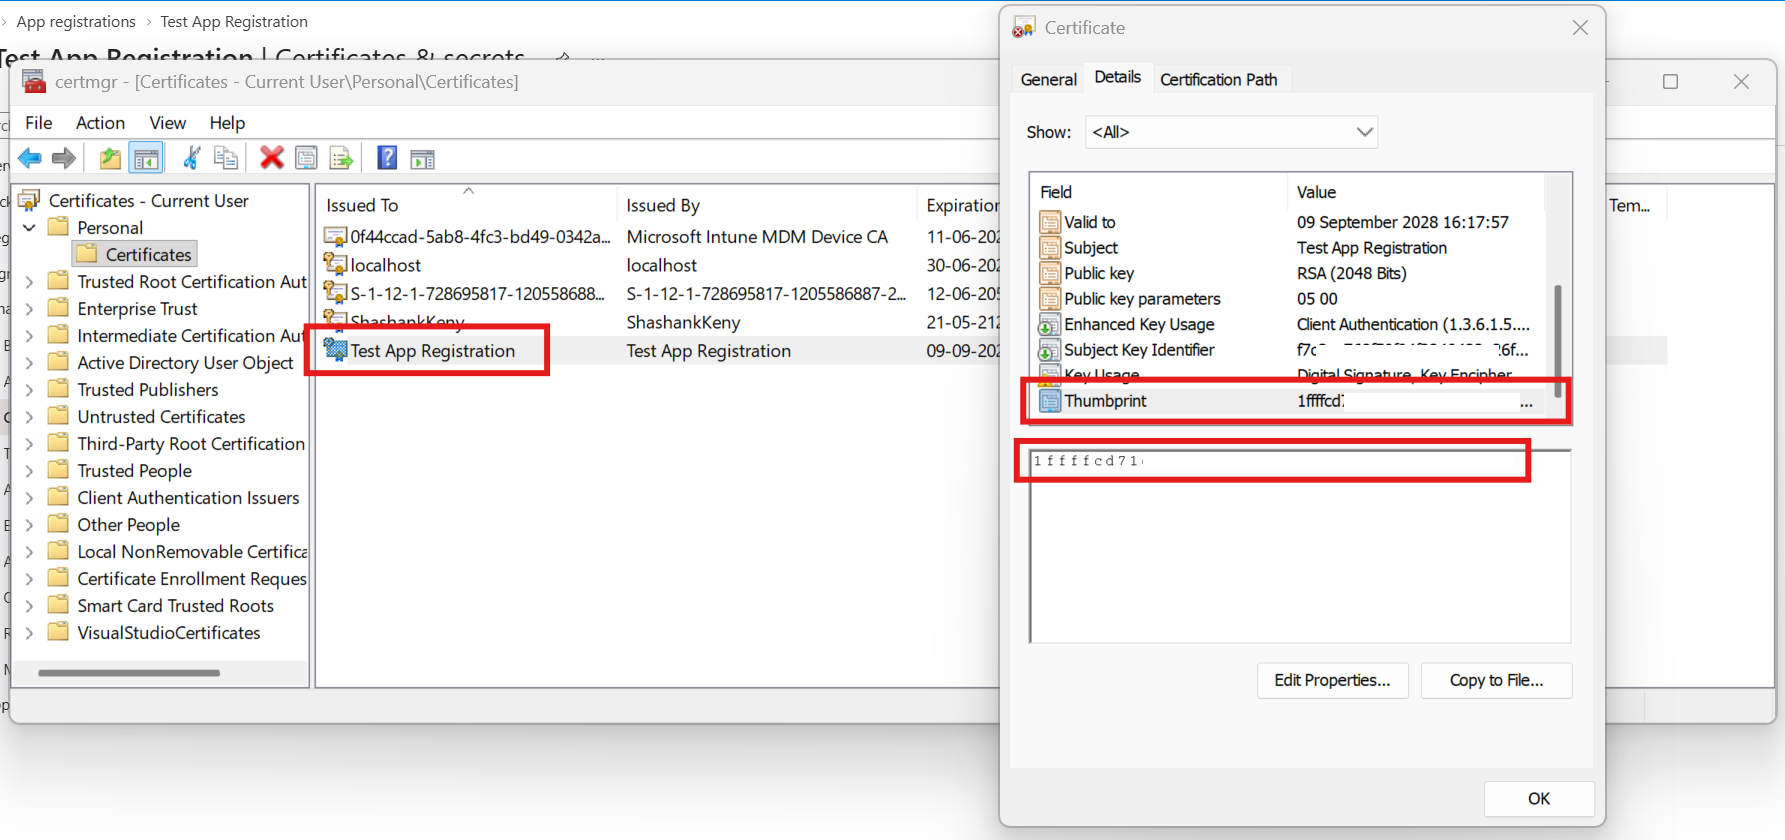Screen dimensions: 1785x840
Task: Toggle Show/Hide Console Tree toolbar icon
Action: point(146,158)
